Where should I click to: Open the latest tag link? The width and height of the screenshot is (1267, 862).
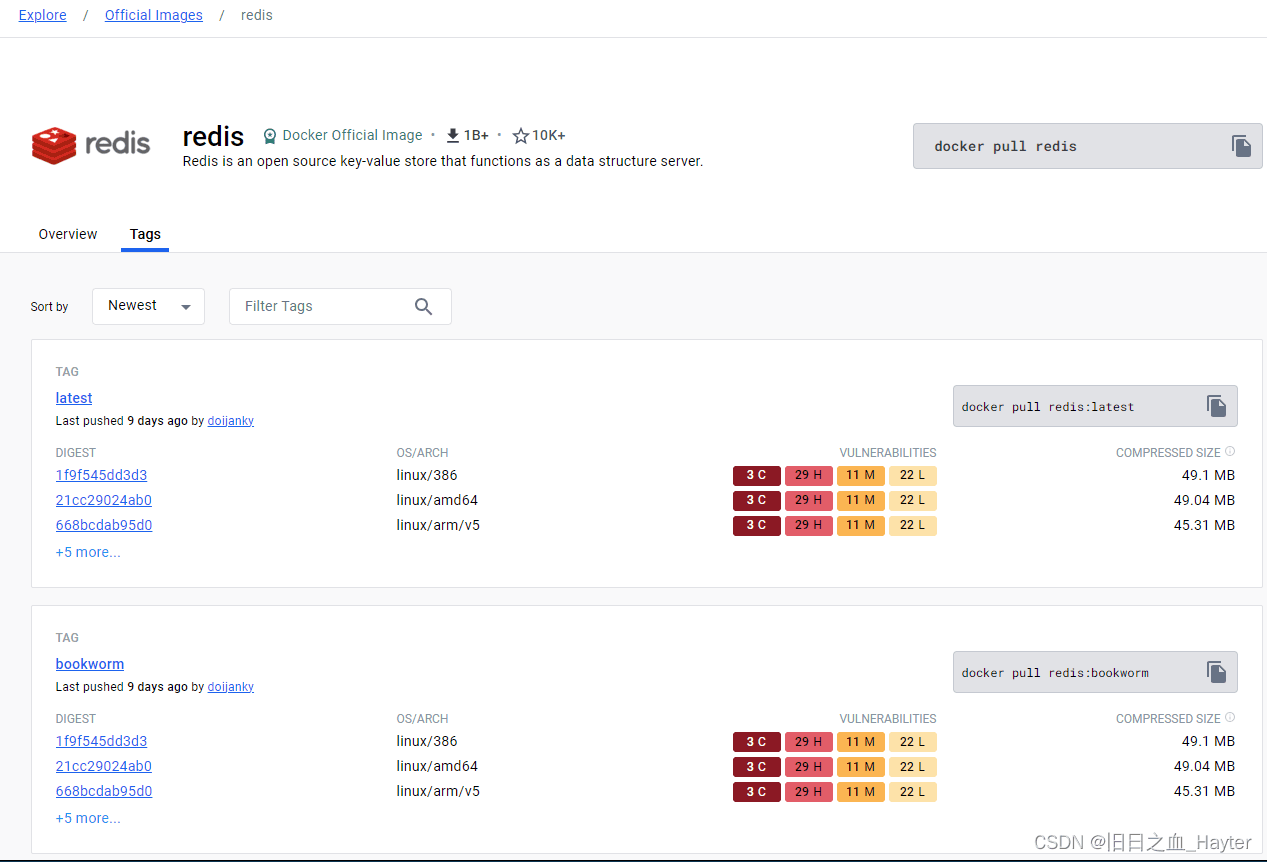pos(74,398)
